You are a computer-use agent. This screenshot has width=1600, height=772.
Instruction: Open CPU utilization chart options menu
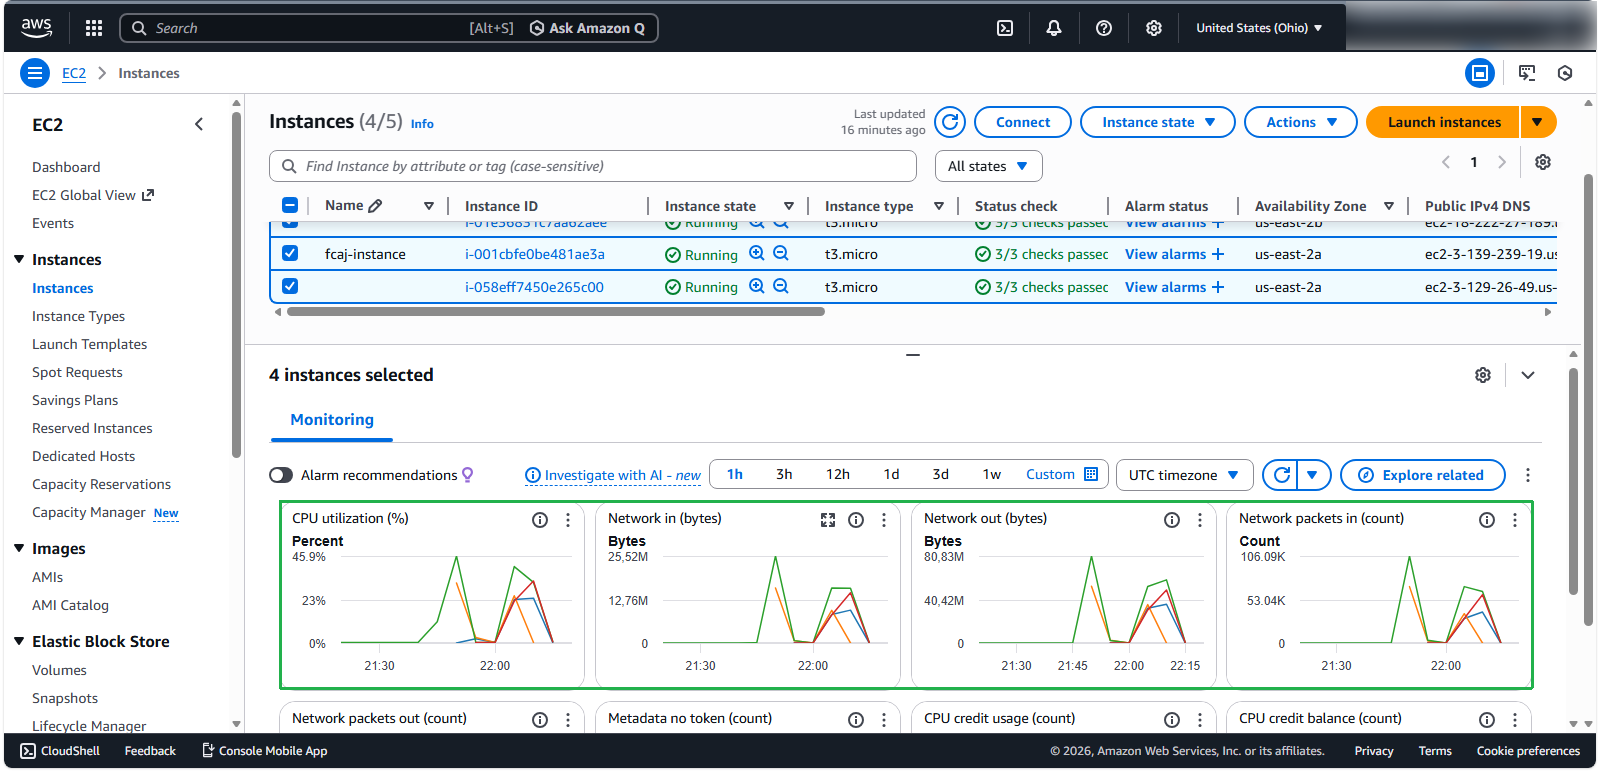point(568,520)
